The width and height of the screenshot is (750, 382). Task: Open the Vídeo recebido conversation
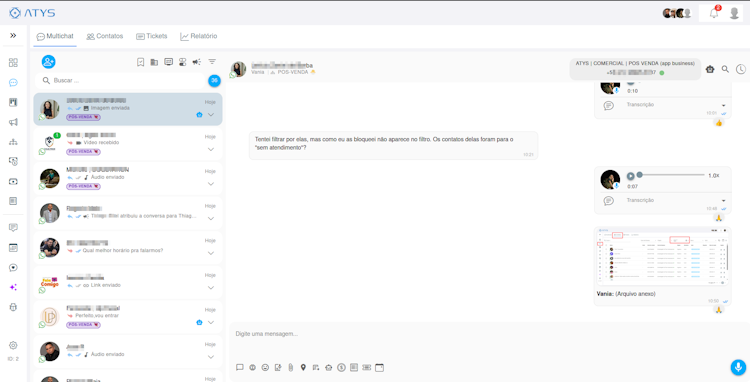coord(128,144)
